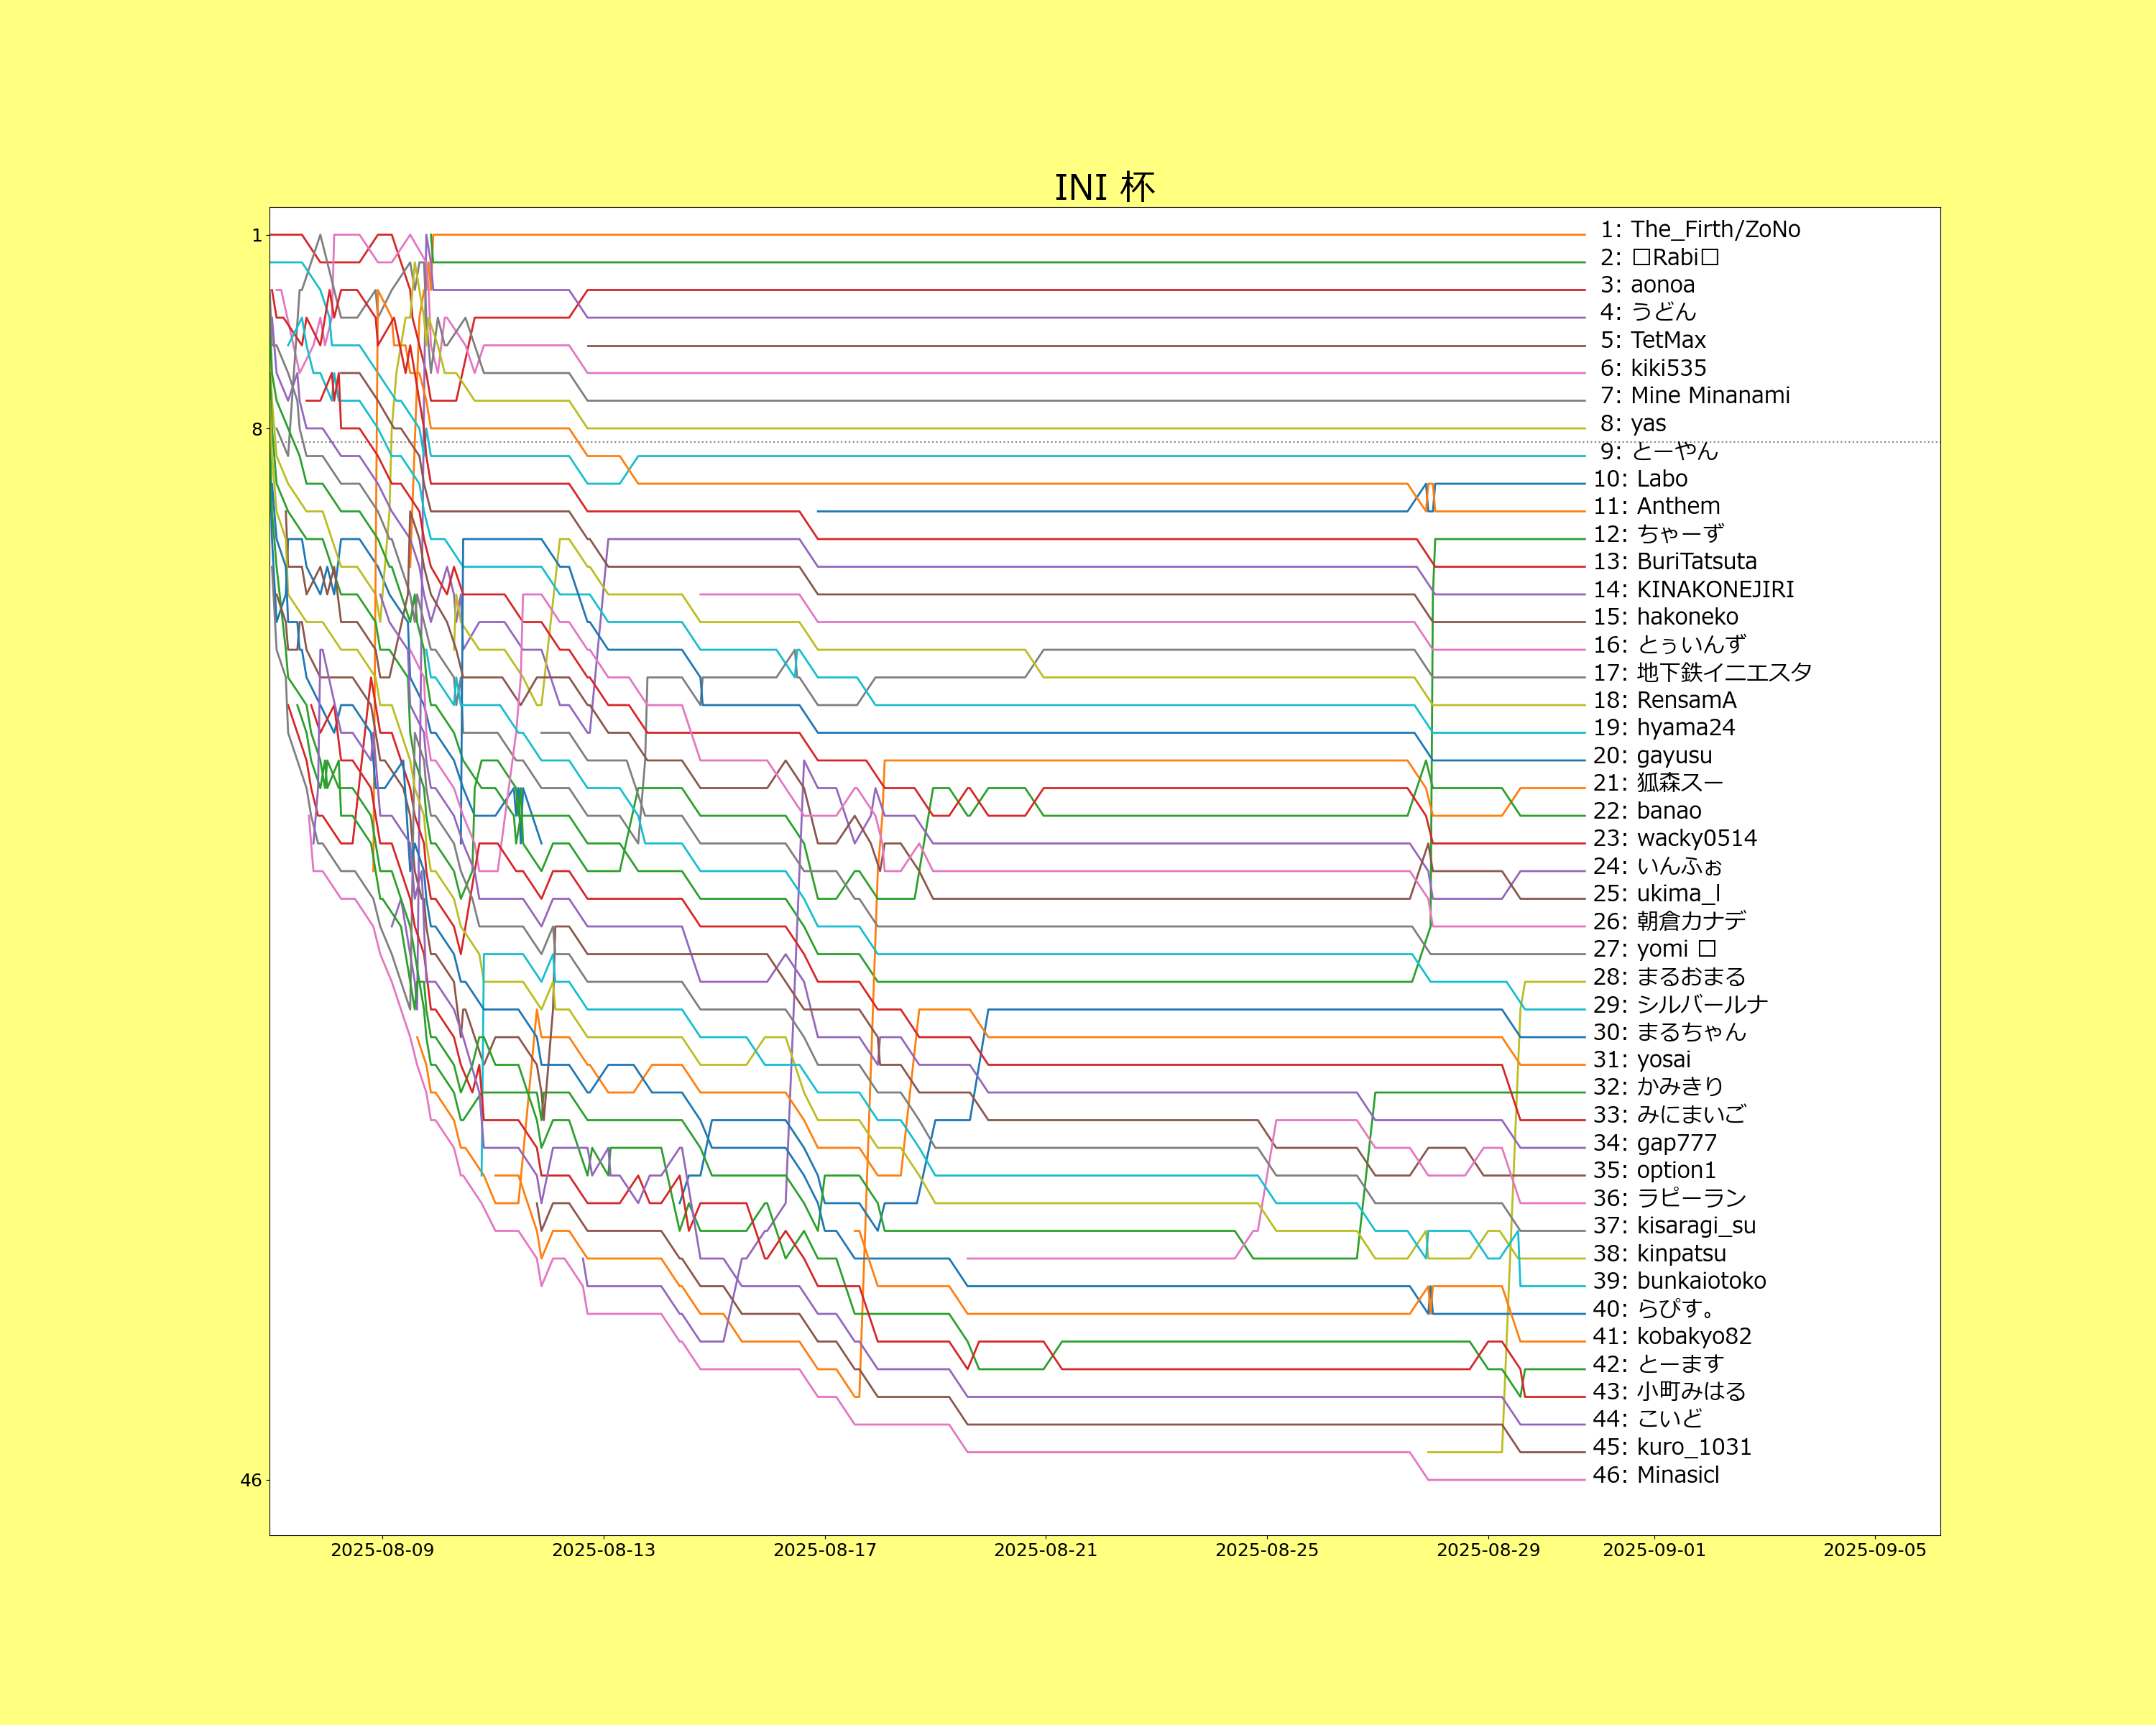Click the 14: KINAKONEJIRI label
This screenshot has width=2156, height=1725.
(1693, 590)
